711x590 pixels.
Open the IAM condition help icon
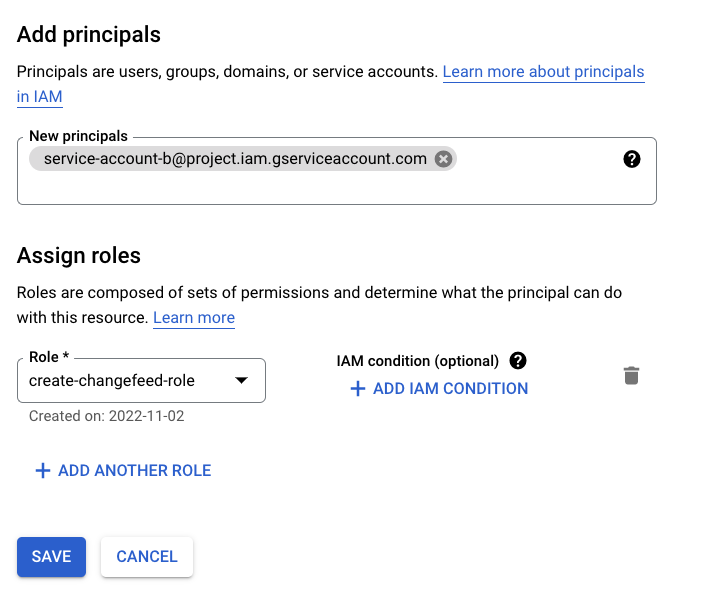pyautogui.click(x=518, y=361)
